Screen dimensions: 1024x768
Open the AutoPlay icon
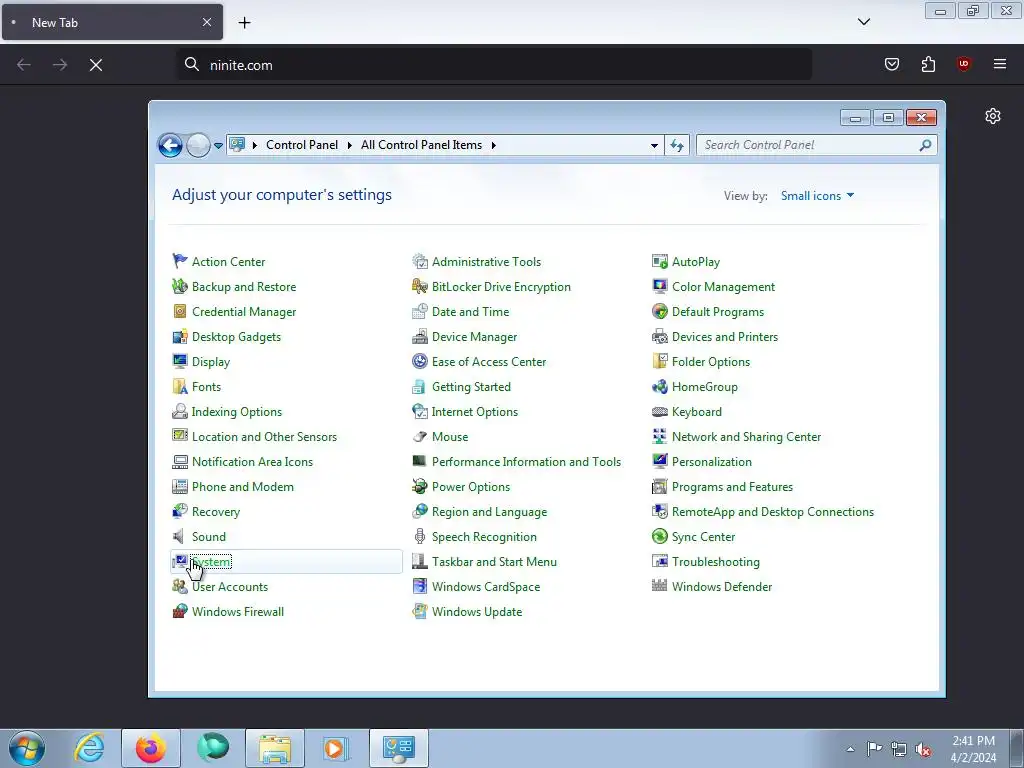click(x=660, y=261)
